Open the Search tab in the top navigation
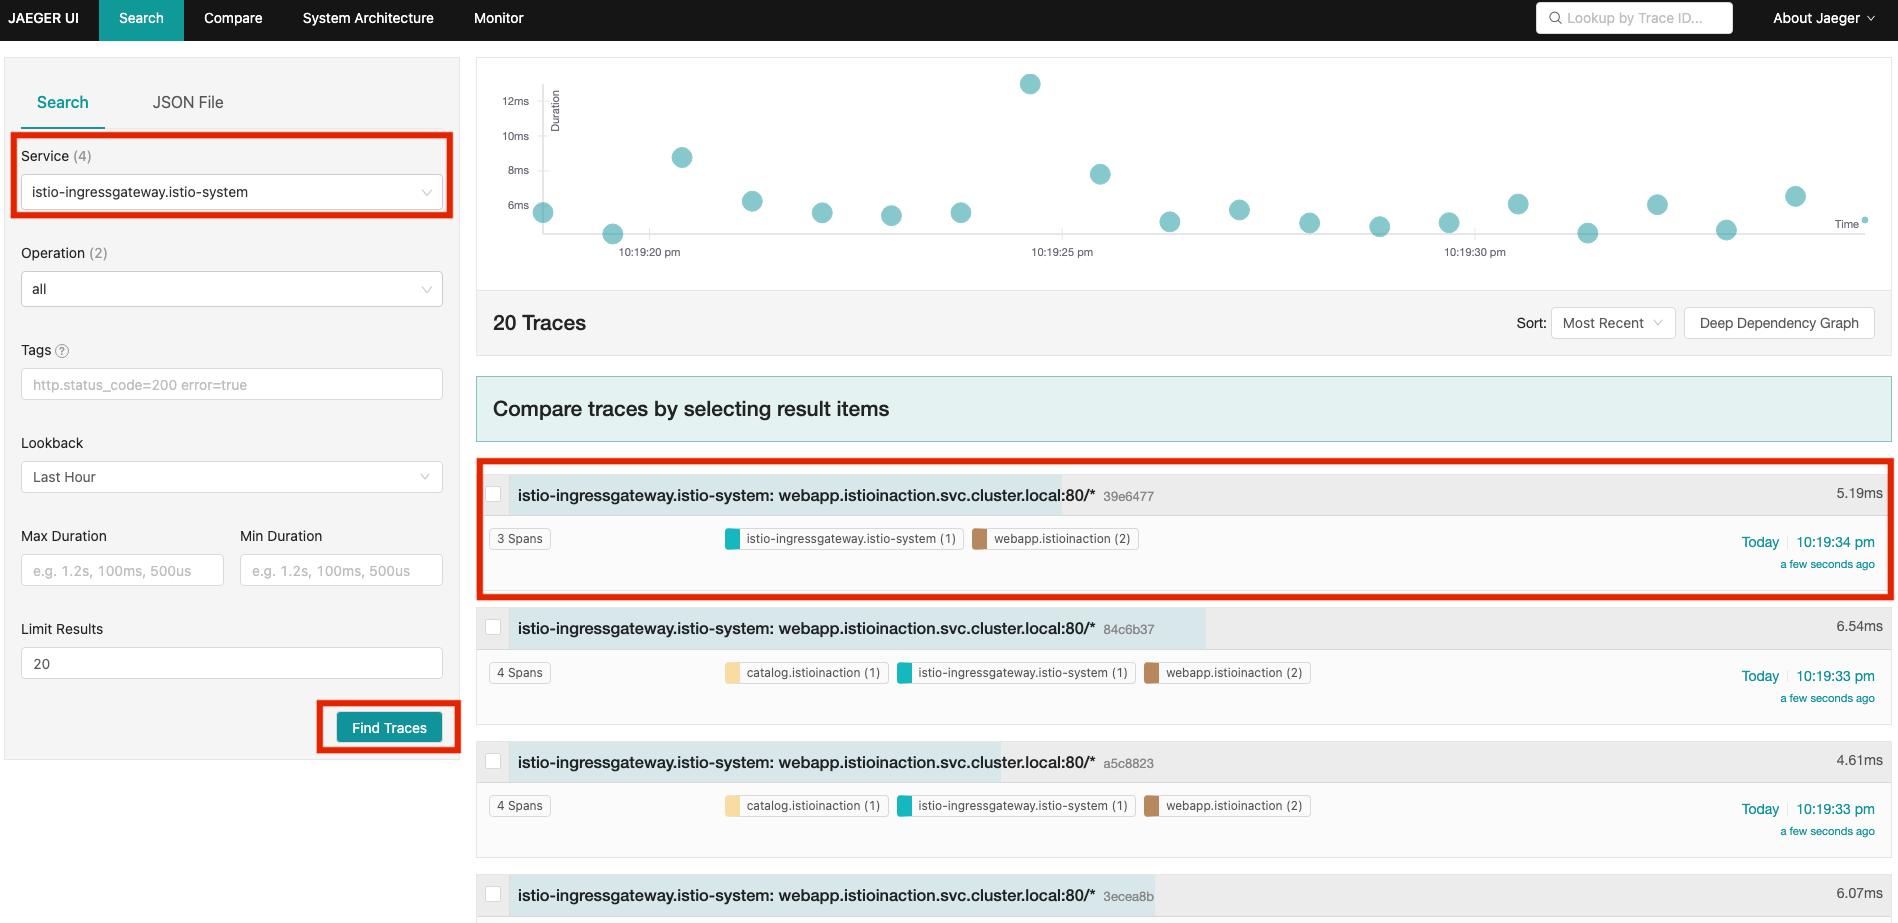The height and width of the screenshot is (923, 1898). pos(141,18)
